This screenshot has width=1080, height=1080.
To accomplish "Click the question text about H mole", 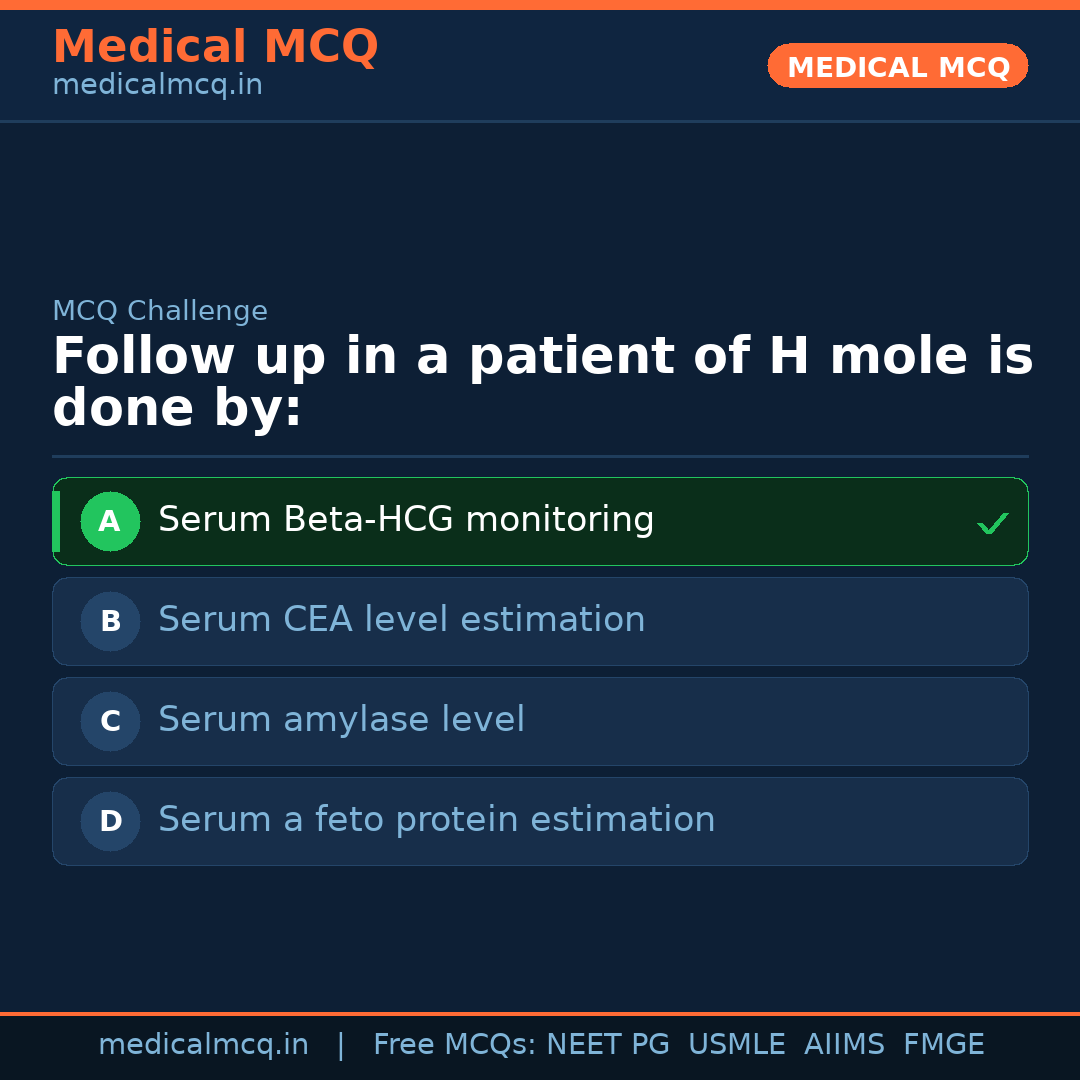I will pyautogui.click(x=542, y=383).
